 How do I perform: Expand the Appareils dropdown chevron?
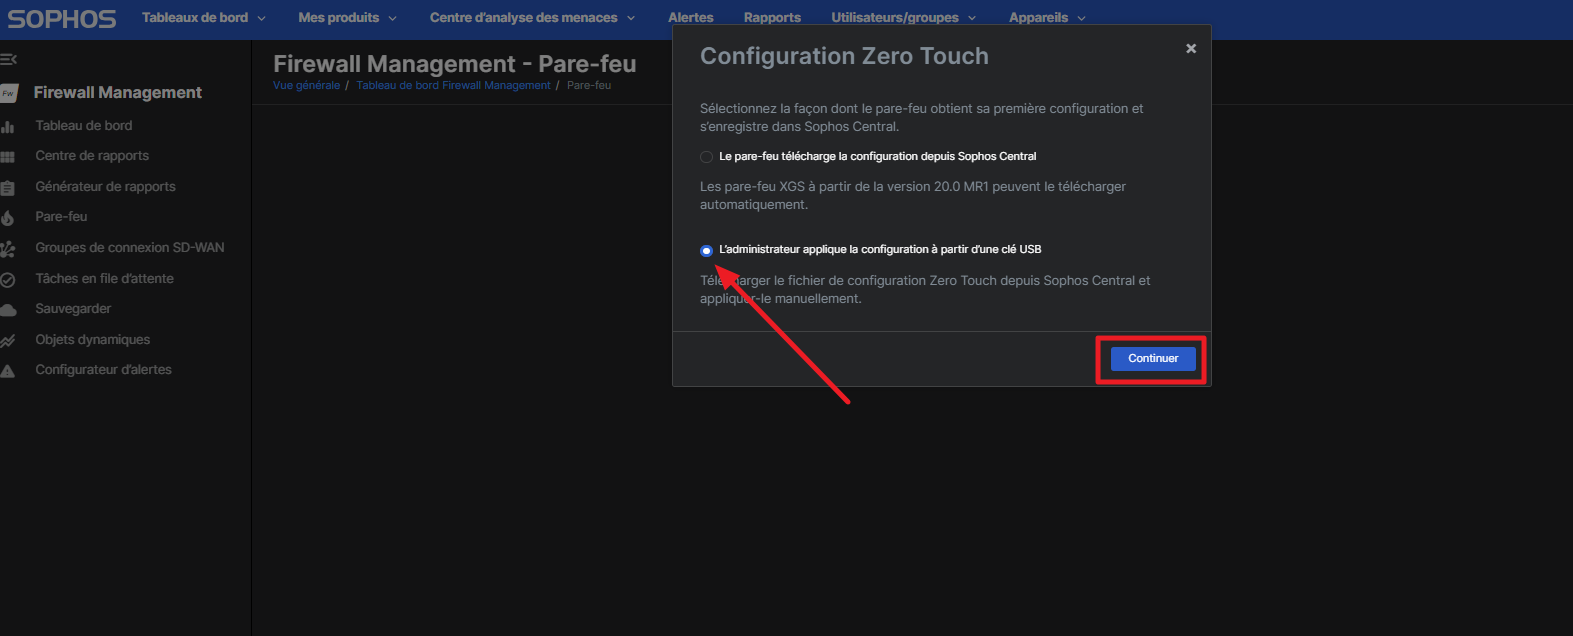point(1081,18)
